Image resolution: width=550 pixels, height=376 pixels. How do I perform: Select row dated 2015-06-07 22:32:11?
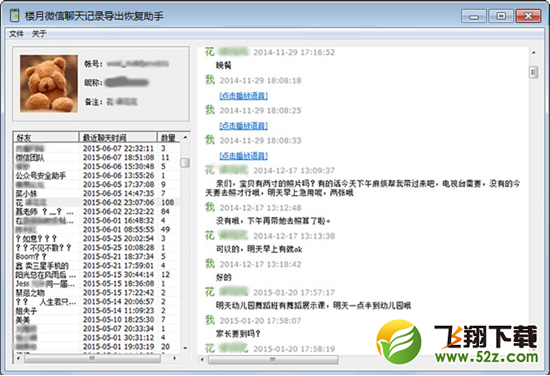click(x=97, y=148)
